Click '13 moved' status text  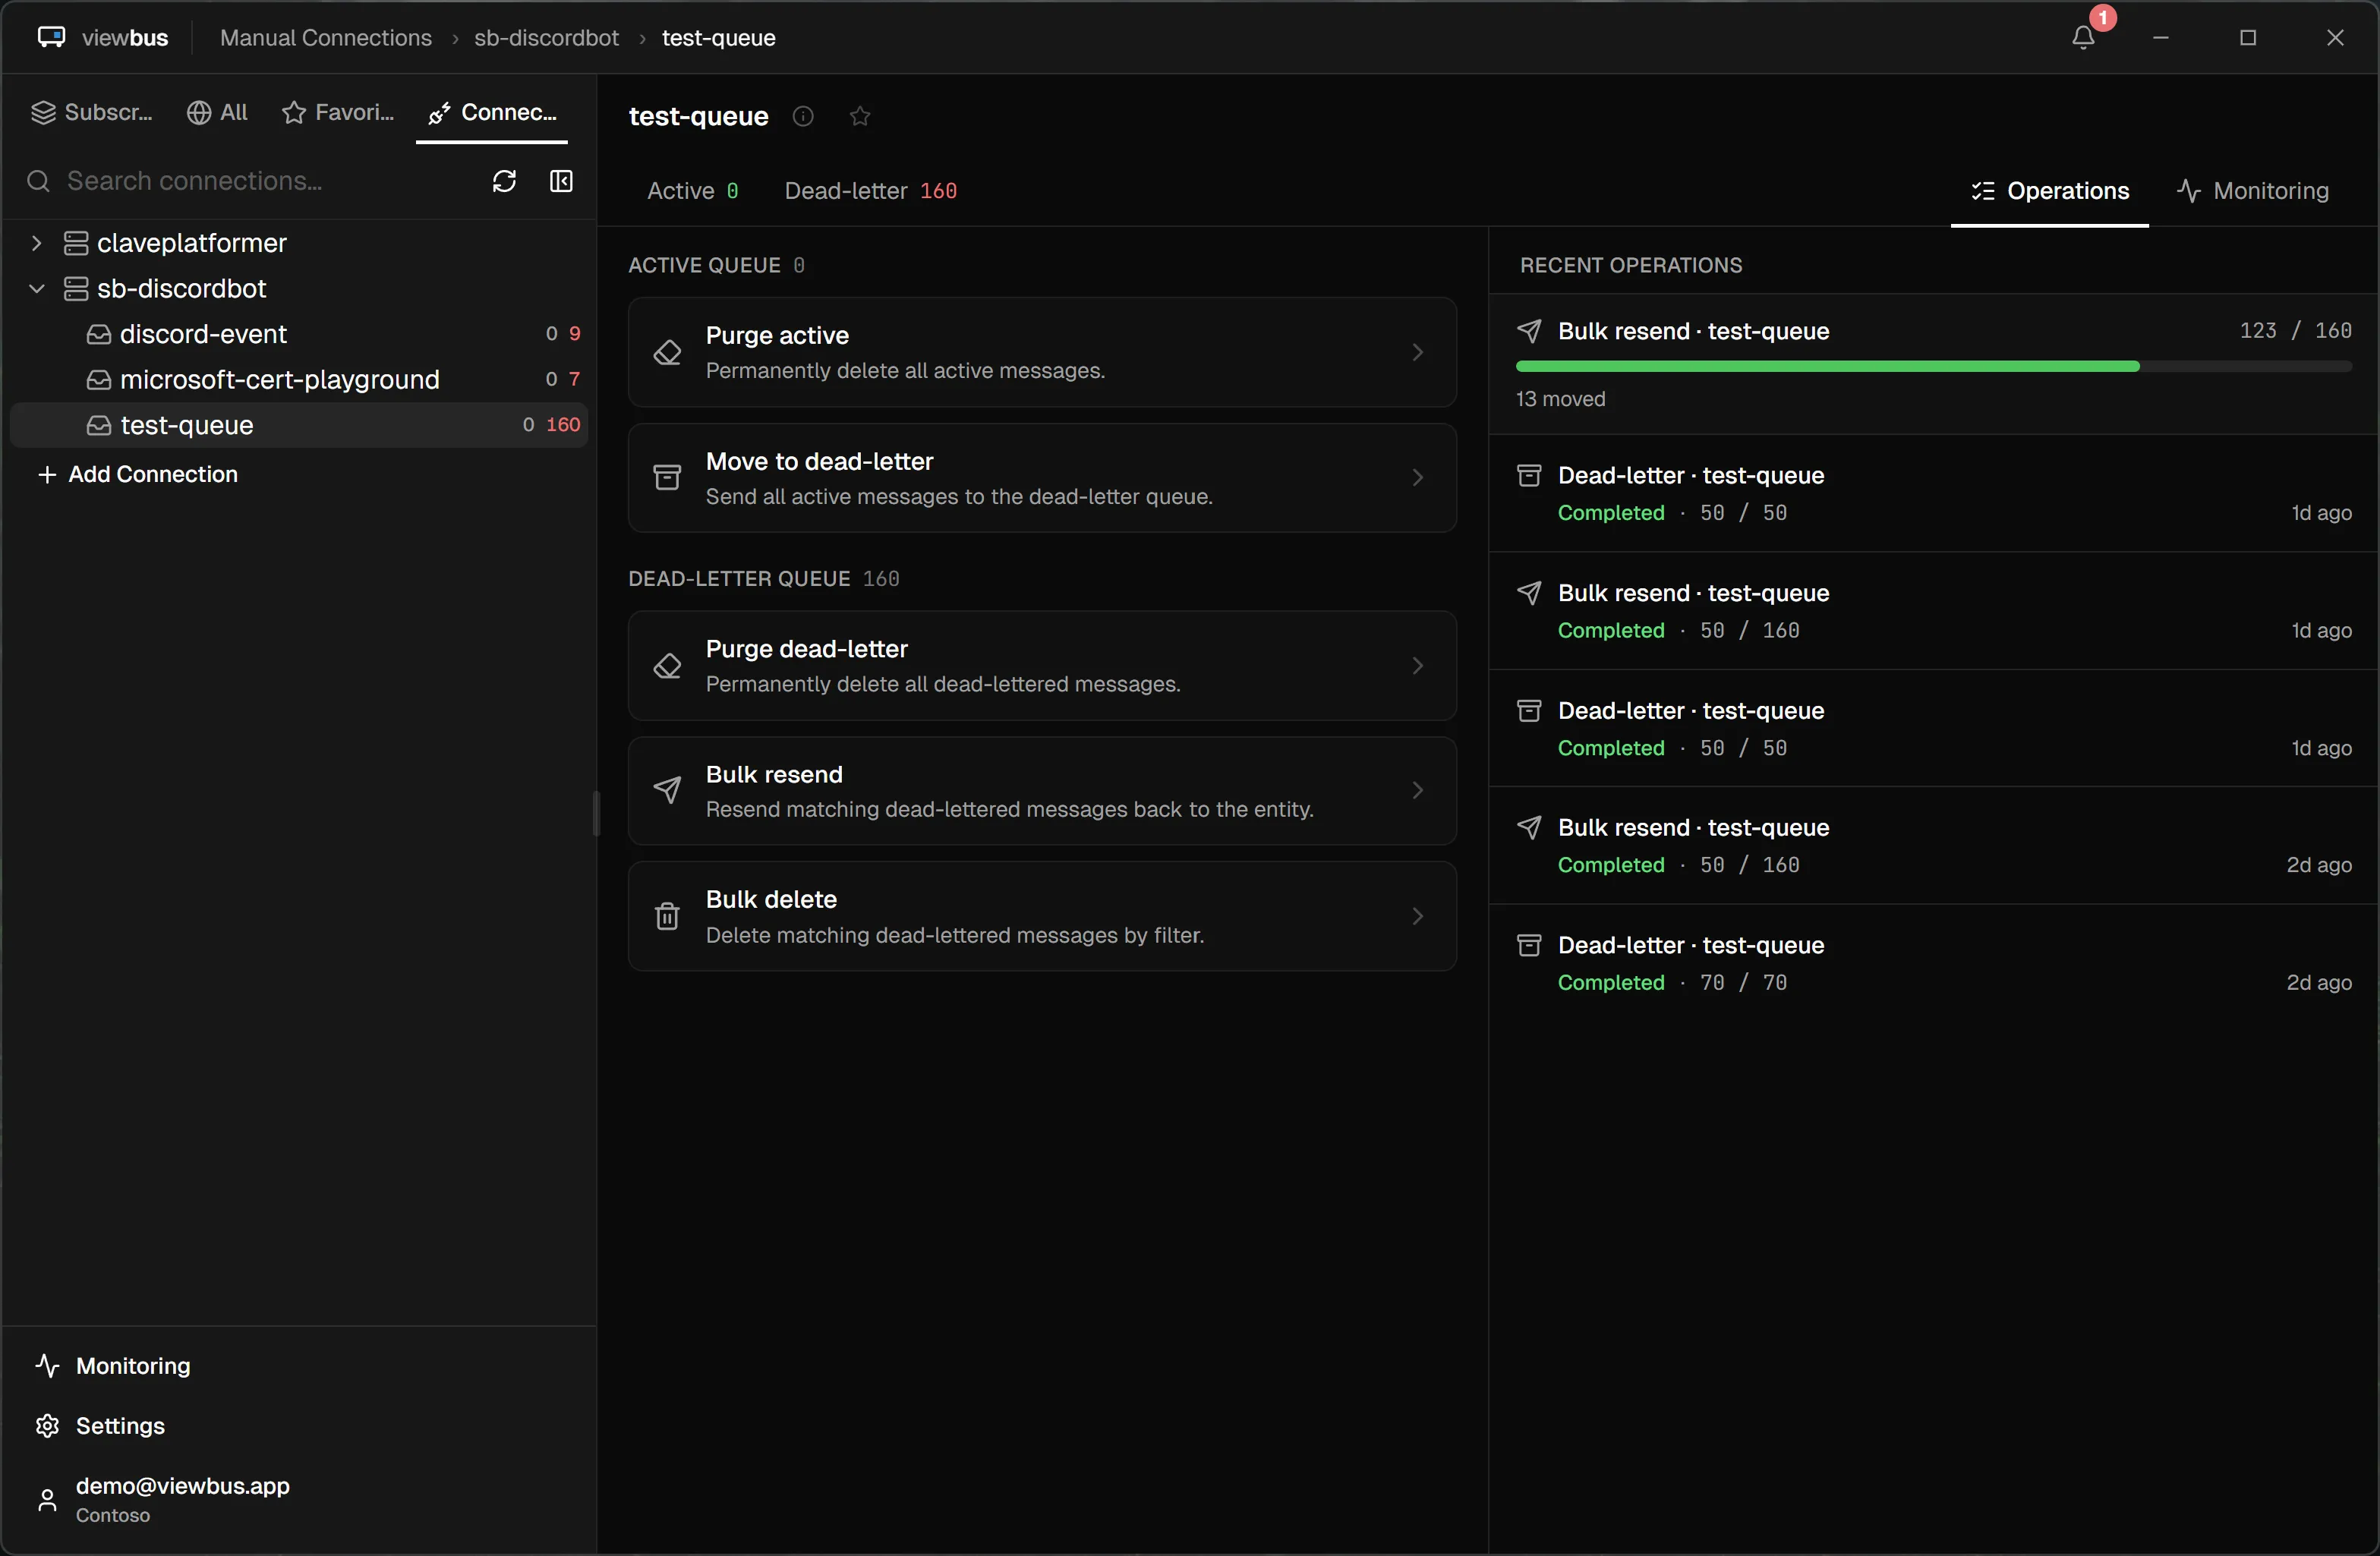tap(1561, 399)
